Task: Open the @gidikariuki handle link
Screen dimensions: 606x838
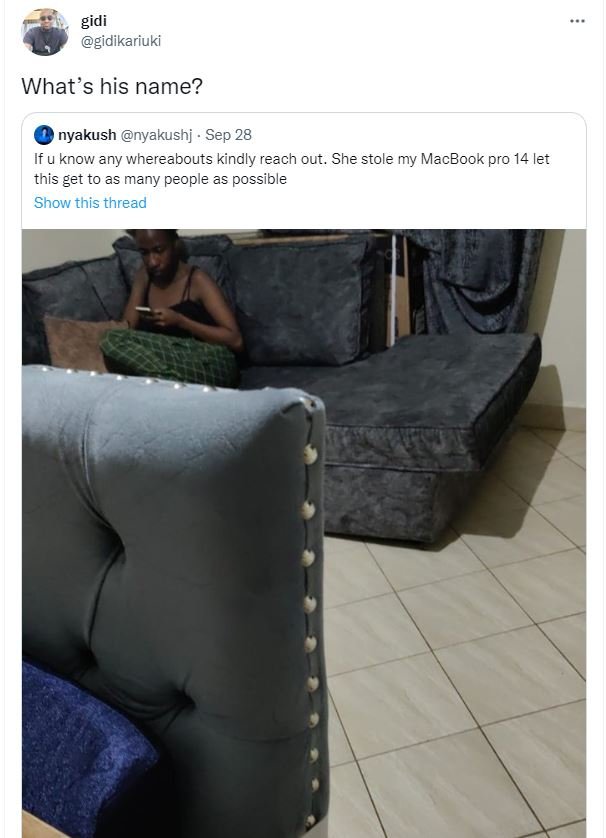Action: (121, 41)
